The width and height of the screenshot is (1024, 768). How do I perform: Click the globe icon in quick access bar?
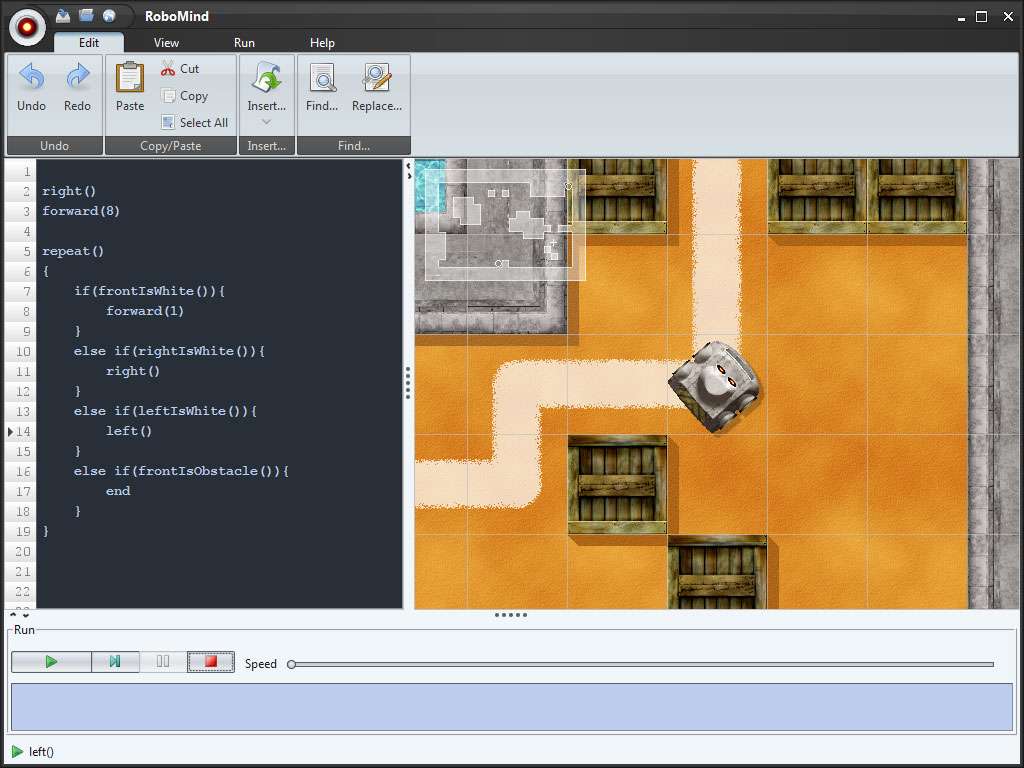[x=109, y=15]
